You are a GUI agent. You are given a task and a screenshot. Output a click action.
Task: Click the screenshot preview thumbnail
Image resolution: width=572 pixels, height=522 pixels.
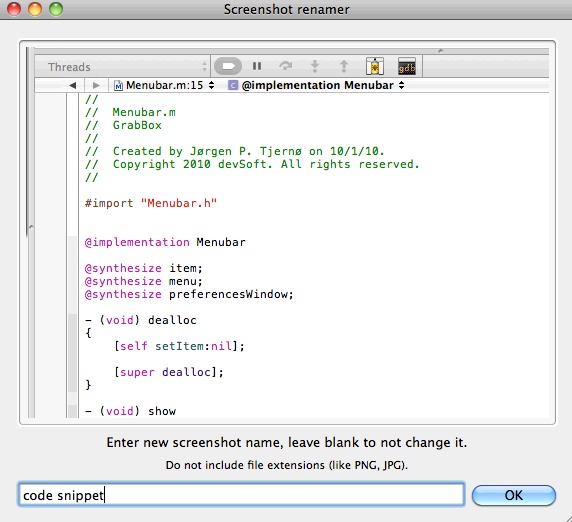point(287,233)
